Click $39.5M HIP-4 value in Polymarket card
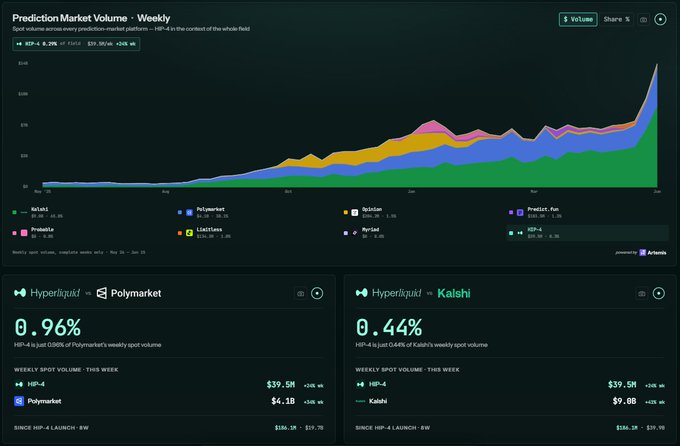 click(x=281, y=384)
